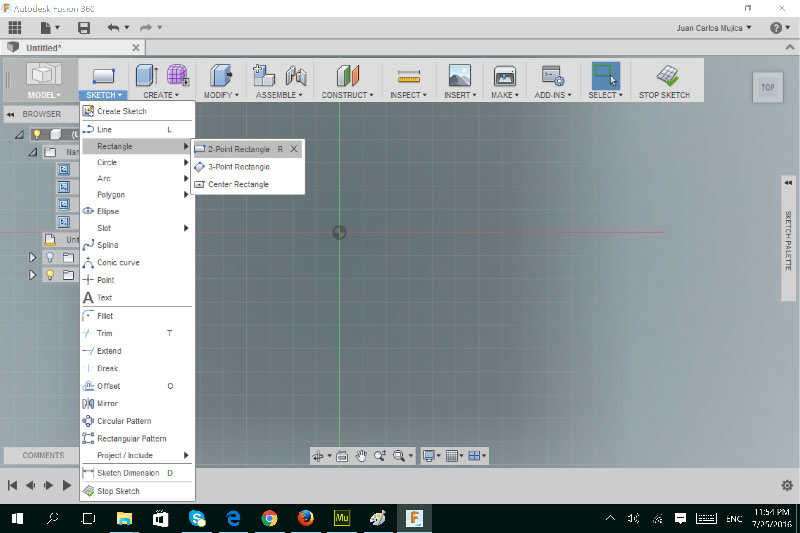The image size is (800, 533).
Task: Click the orbit navigation icon
Action: pos(317,456)
